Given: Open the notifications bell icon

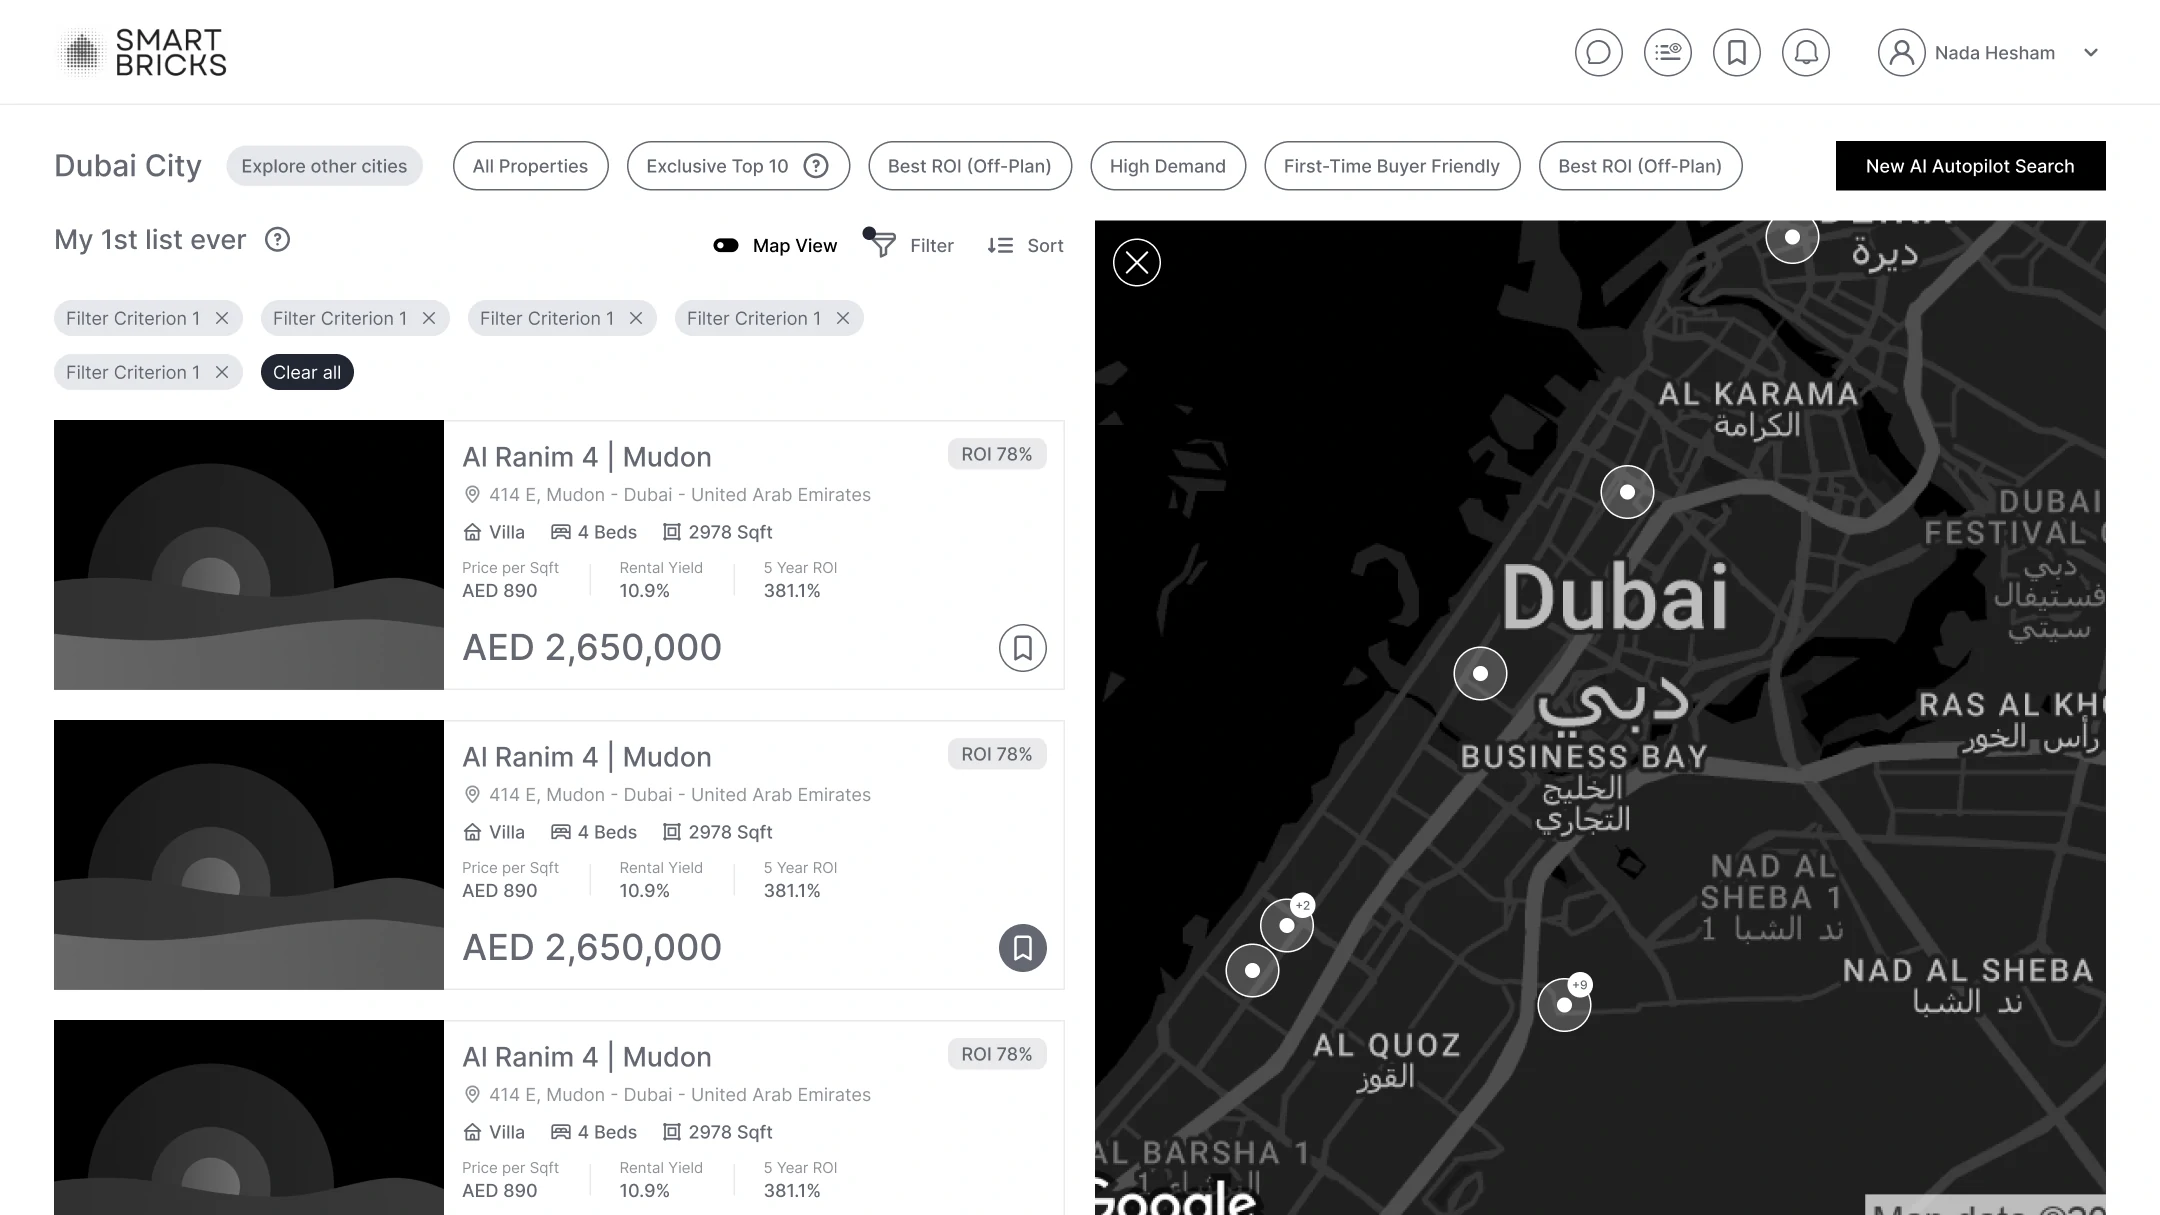Looking at the screenshot, I should 1805,52.
